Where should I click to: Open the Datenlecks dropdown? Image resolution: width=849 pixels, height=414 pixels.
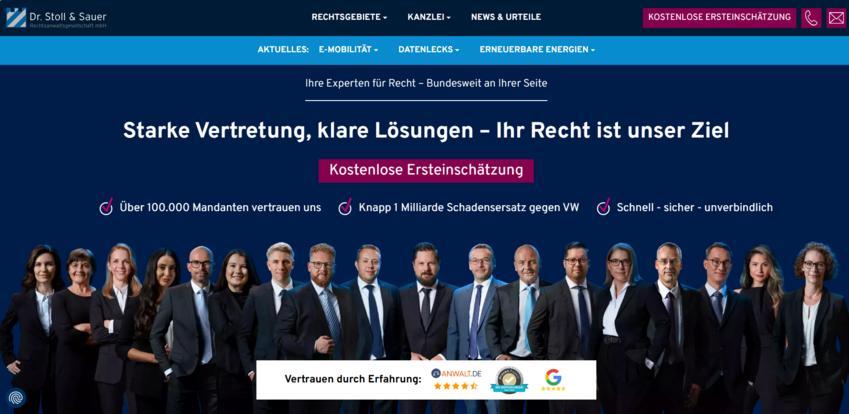click(x=428, y=49)
